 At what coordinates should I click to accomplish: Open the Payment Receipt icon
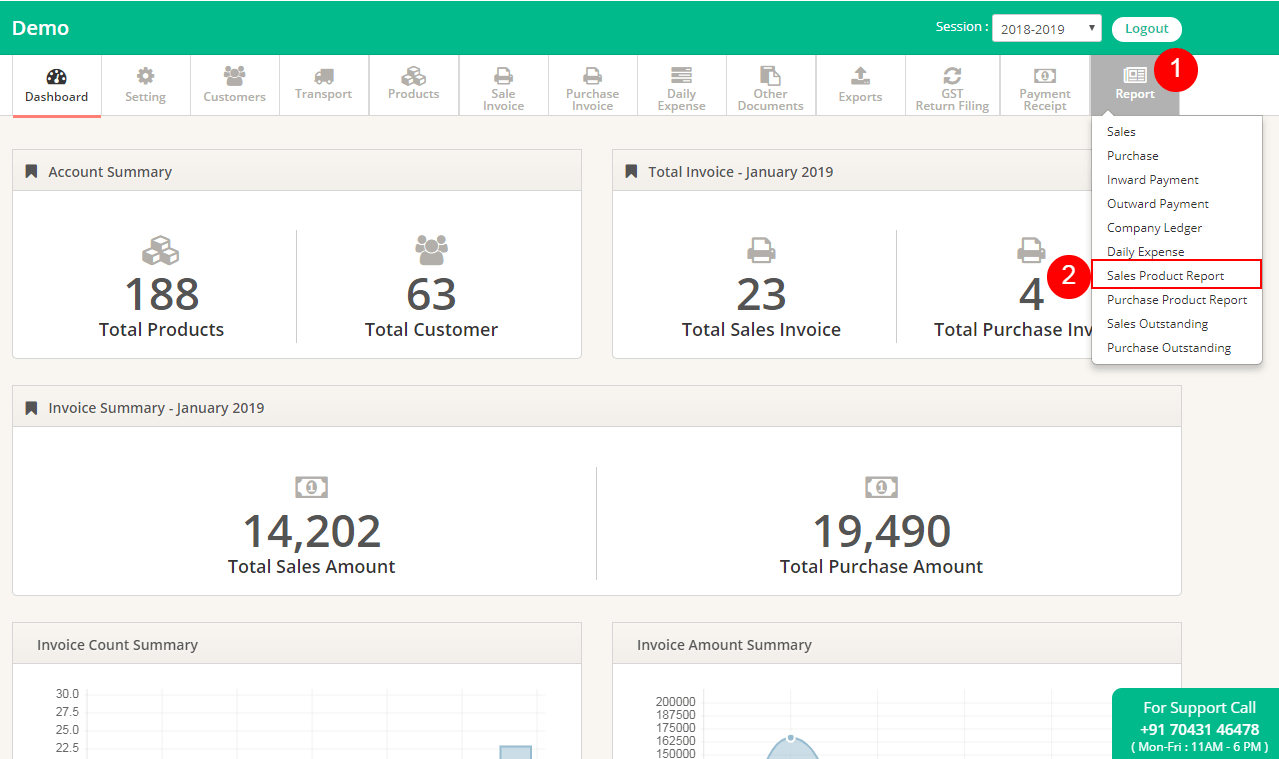coord(1044,85)
